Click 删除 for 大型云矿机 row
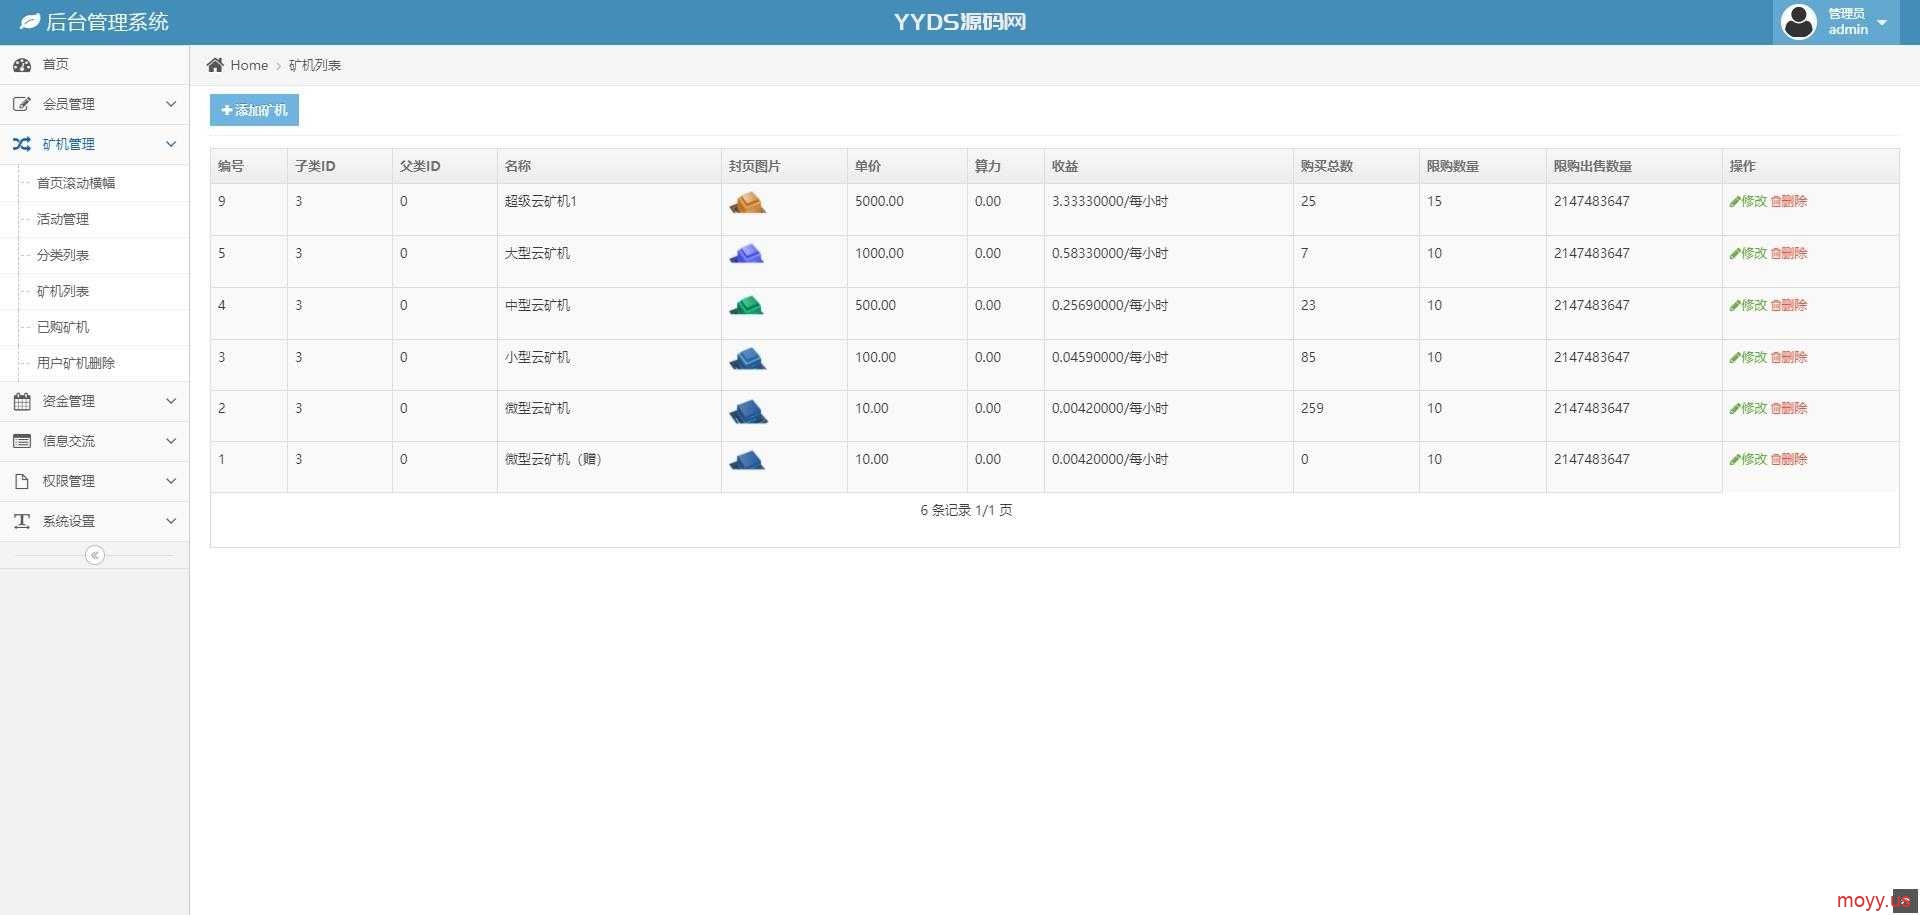 point(1789,253)
